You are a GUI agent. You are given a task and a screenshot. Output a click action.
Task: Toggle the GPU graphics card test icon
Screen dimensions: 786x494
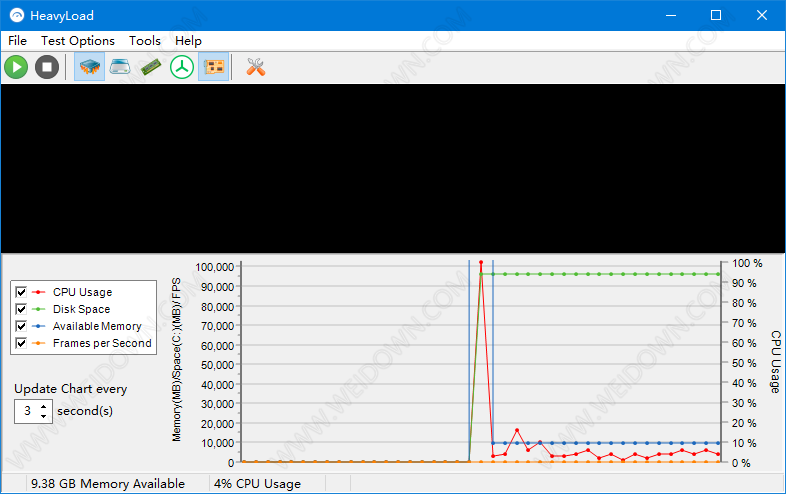tap(212, 67)
